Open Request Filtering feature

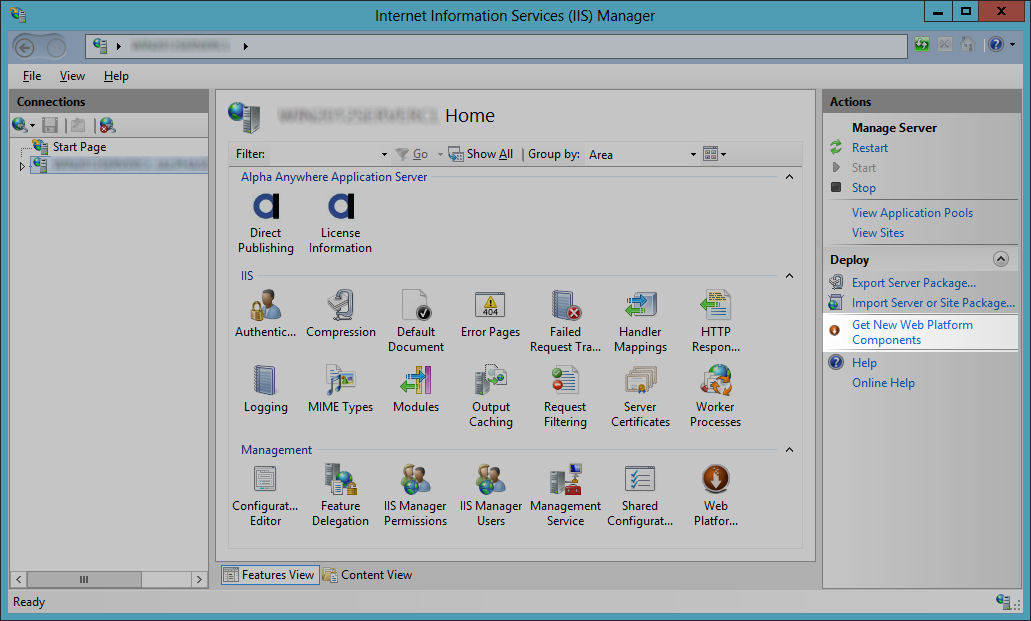click(x=565, y=397)
